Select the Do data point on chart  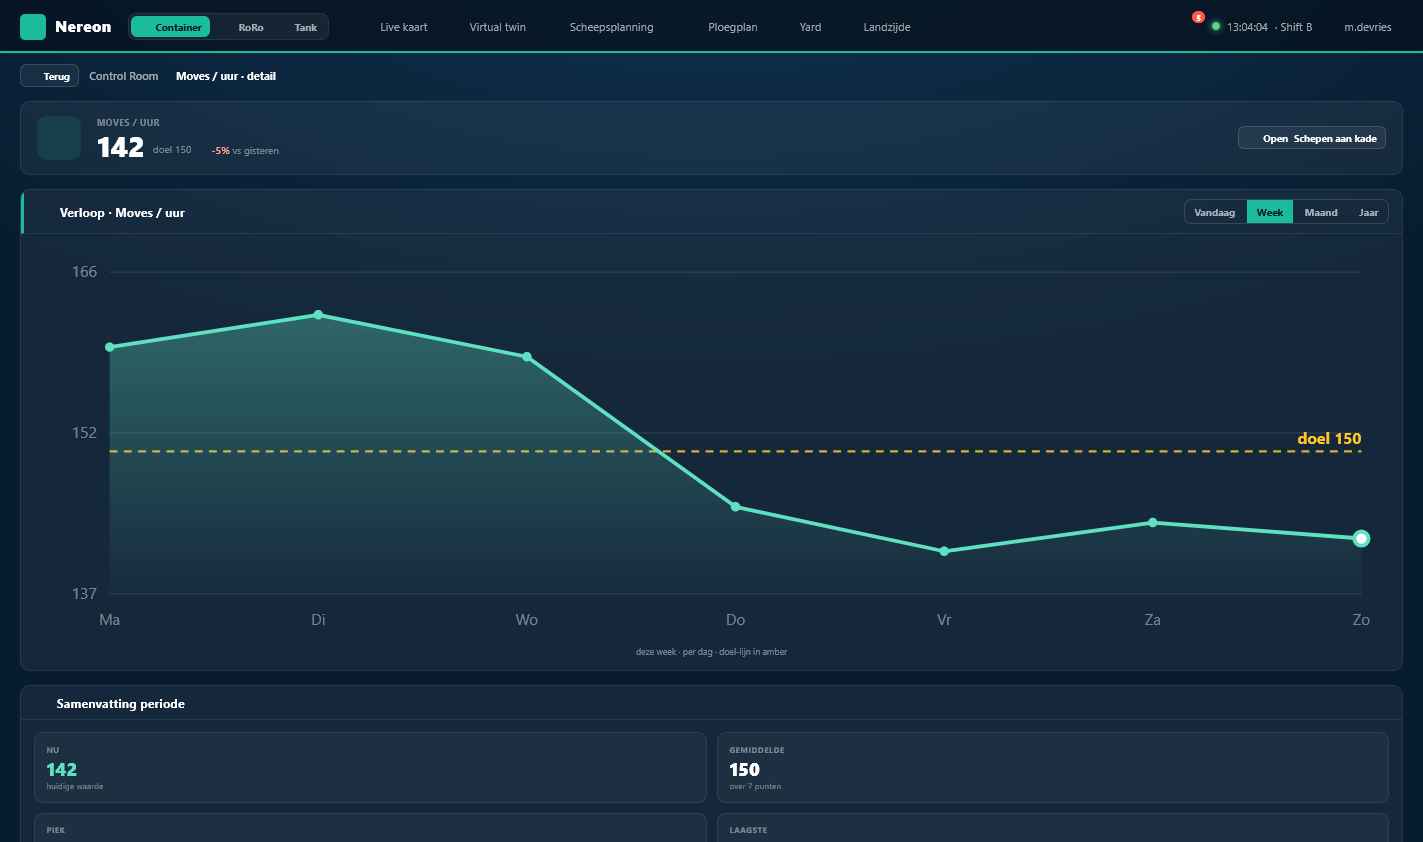736,507
